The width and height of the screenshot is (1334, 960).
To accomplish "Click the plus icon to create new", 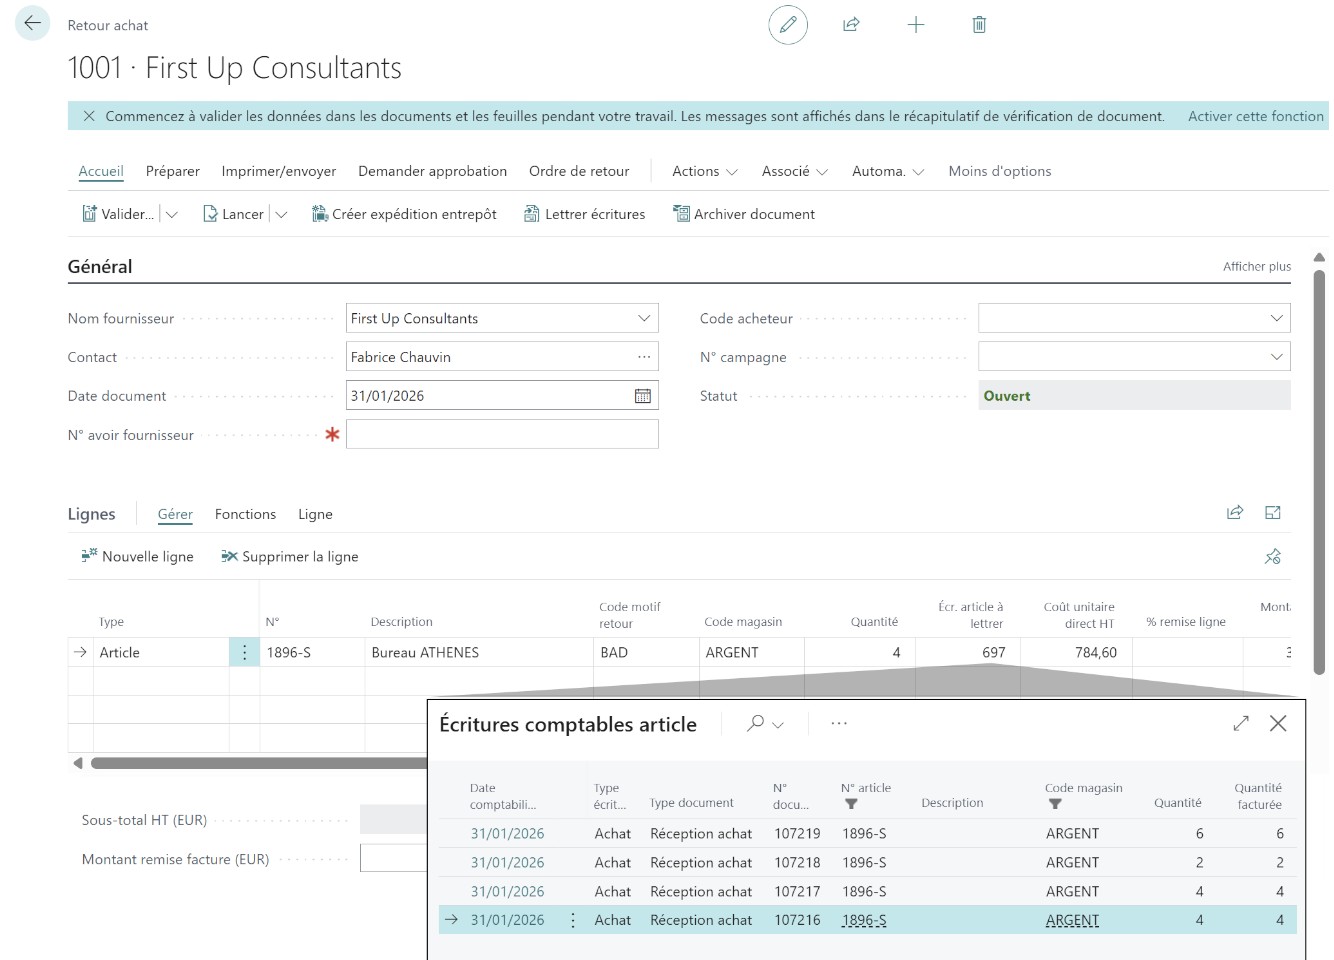I will (x=915, y=25).
